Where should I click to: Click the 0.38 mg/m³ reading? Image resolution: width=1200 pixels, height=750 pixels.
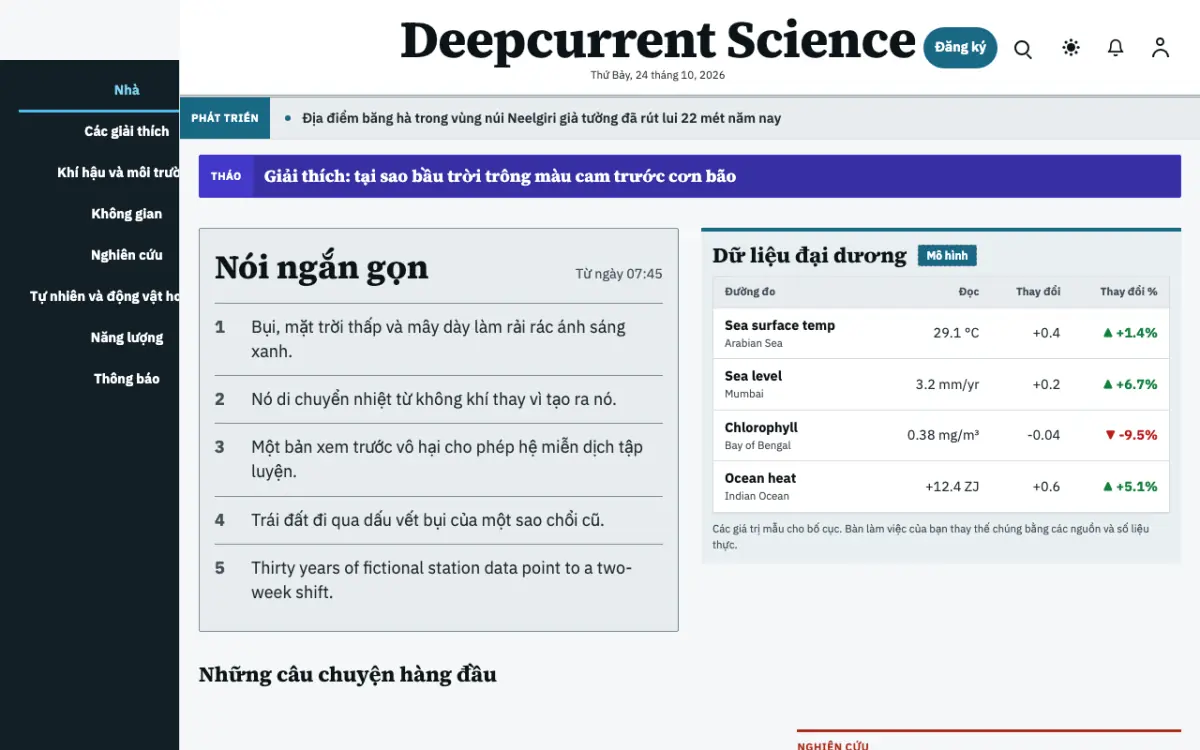click(x=943, y=435)
